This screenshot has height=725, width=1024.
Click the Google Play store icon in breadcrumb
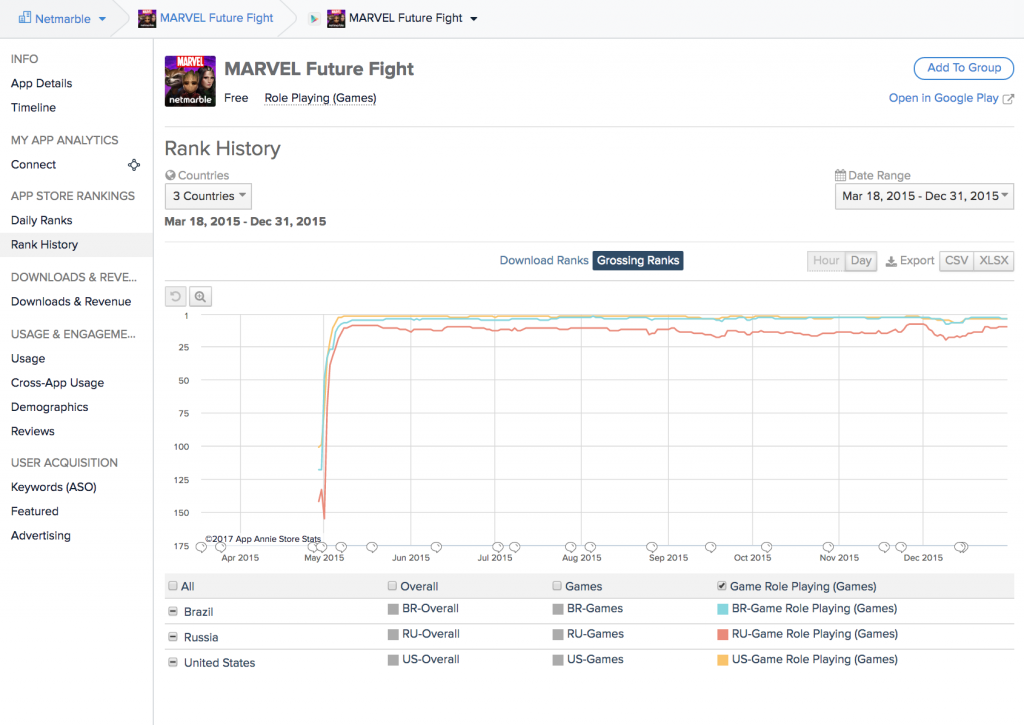(314, 19)
